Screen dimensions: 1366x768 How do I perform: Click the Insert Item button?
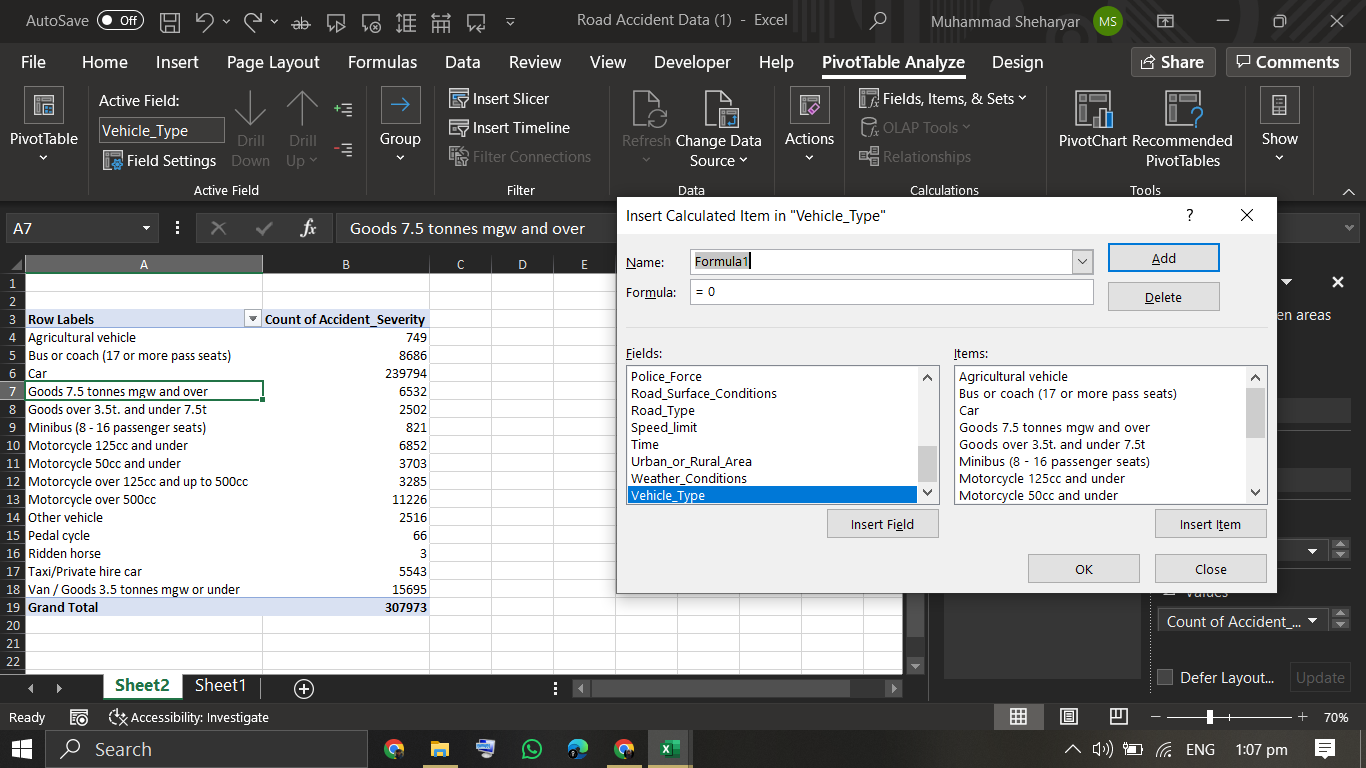(1211, 524)
